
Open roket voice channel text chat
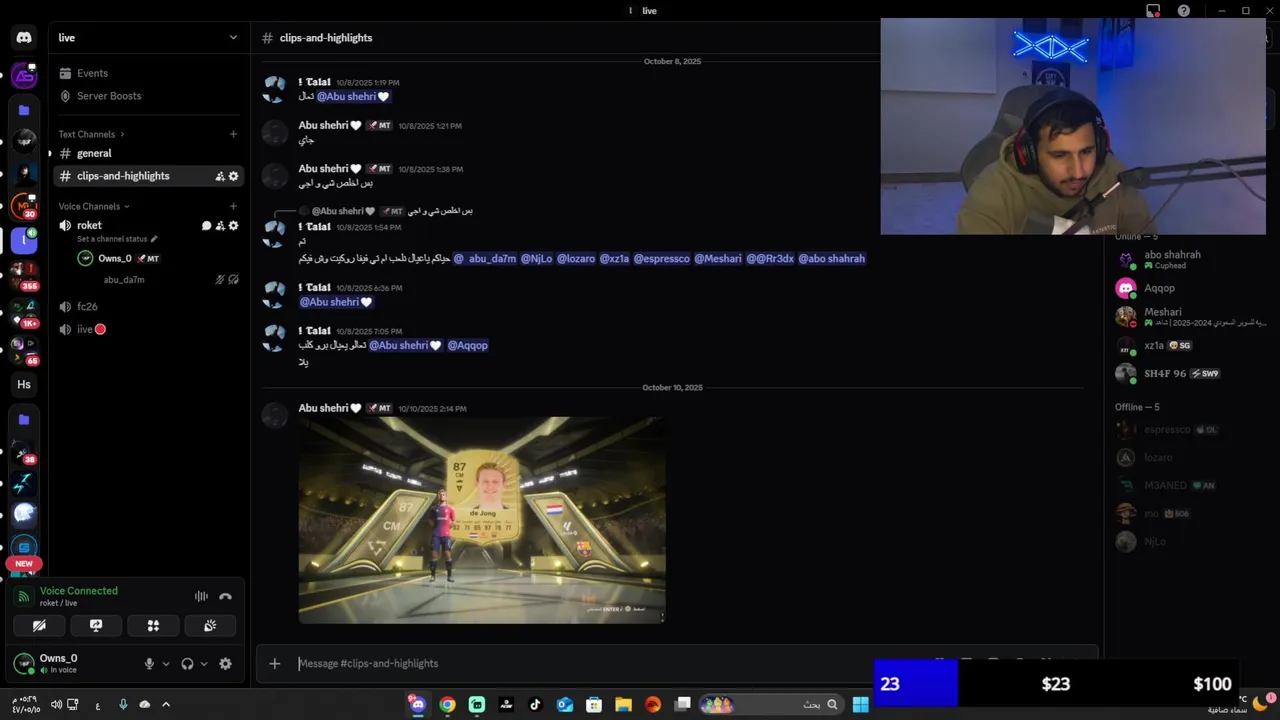(206, 226)
